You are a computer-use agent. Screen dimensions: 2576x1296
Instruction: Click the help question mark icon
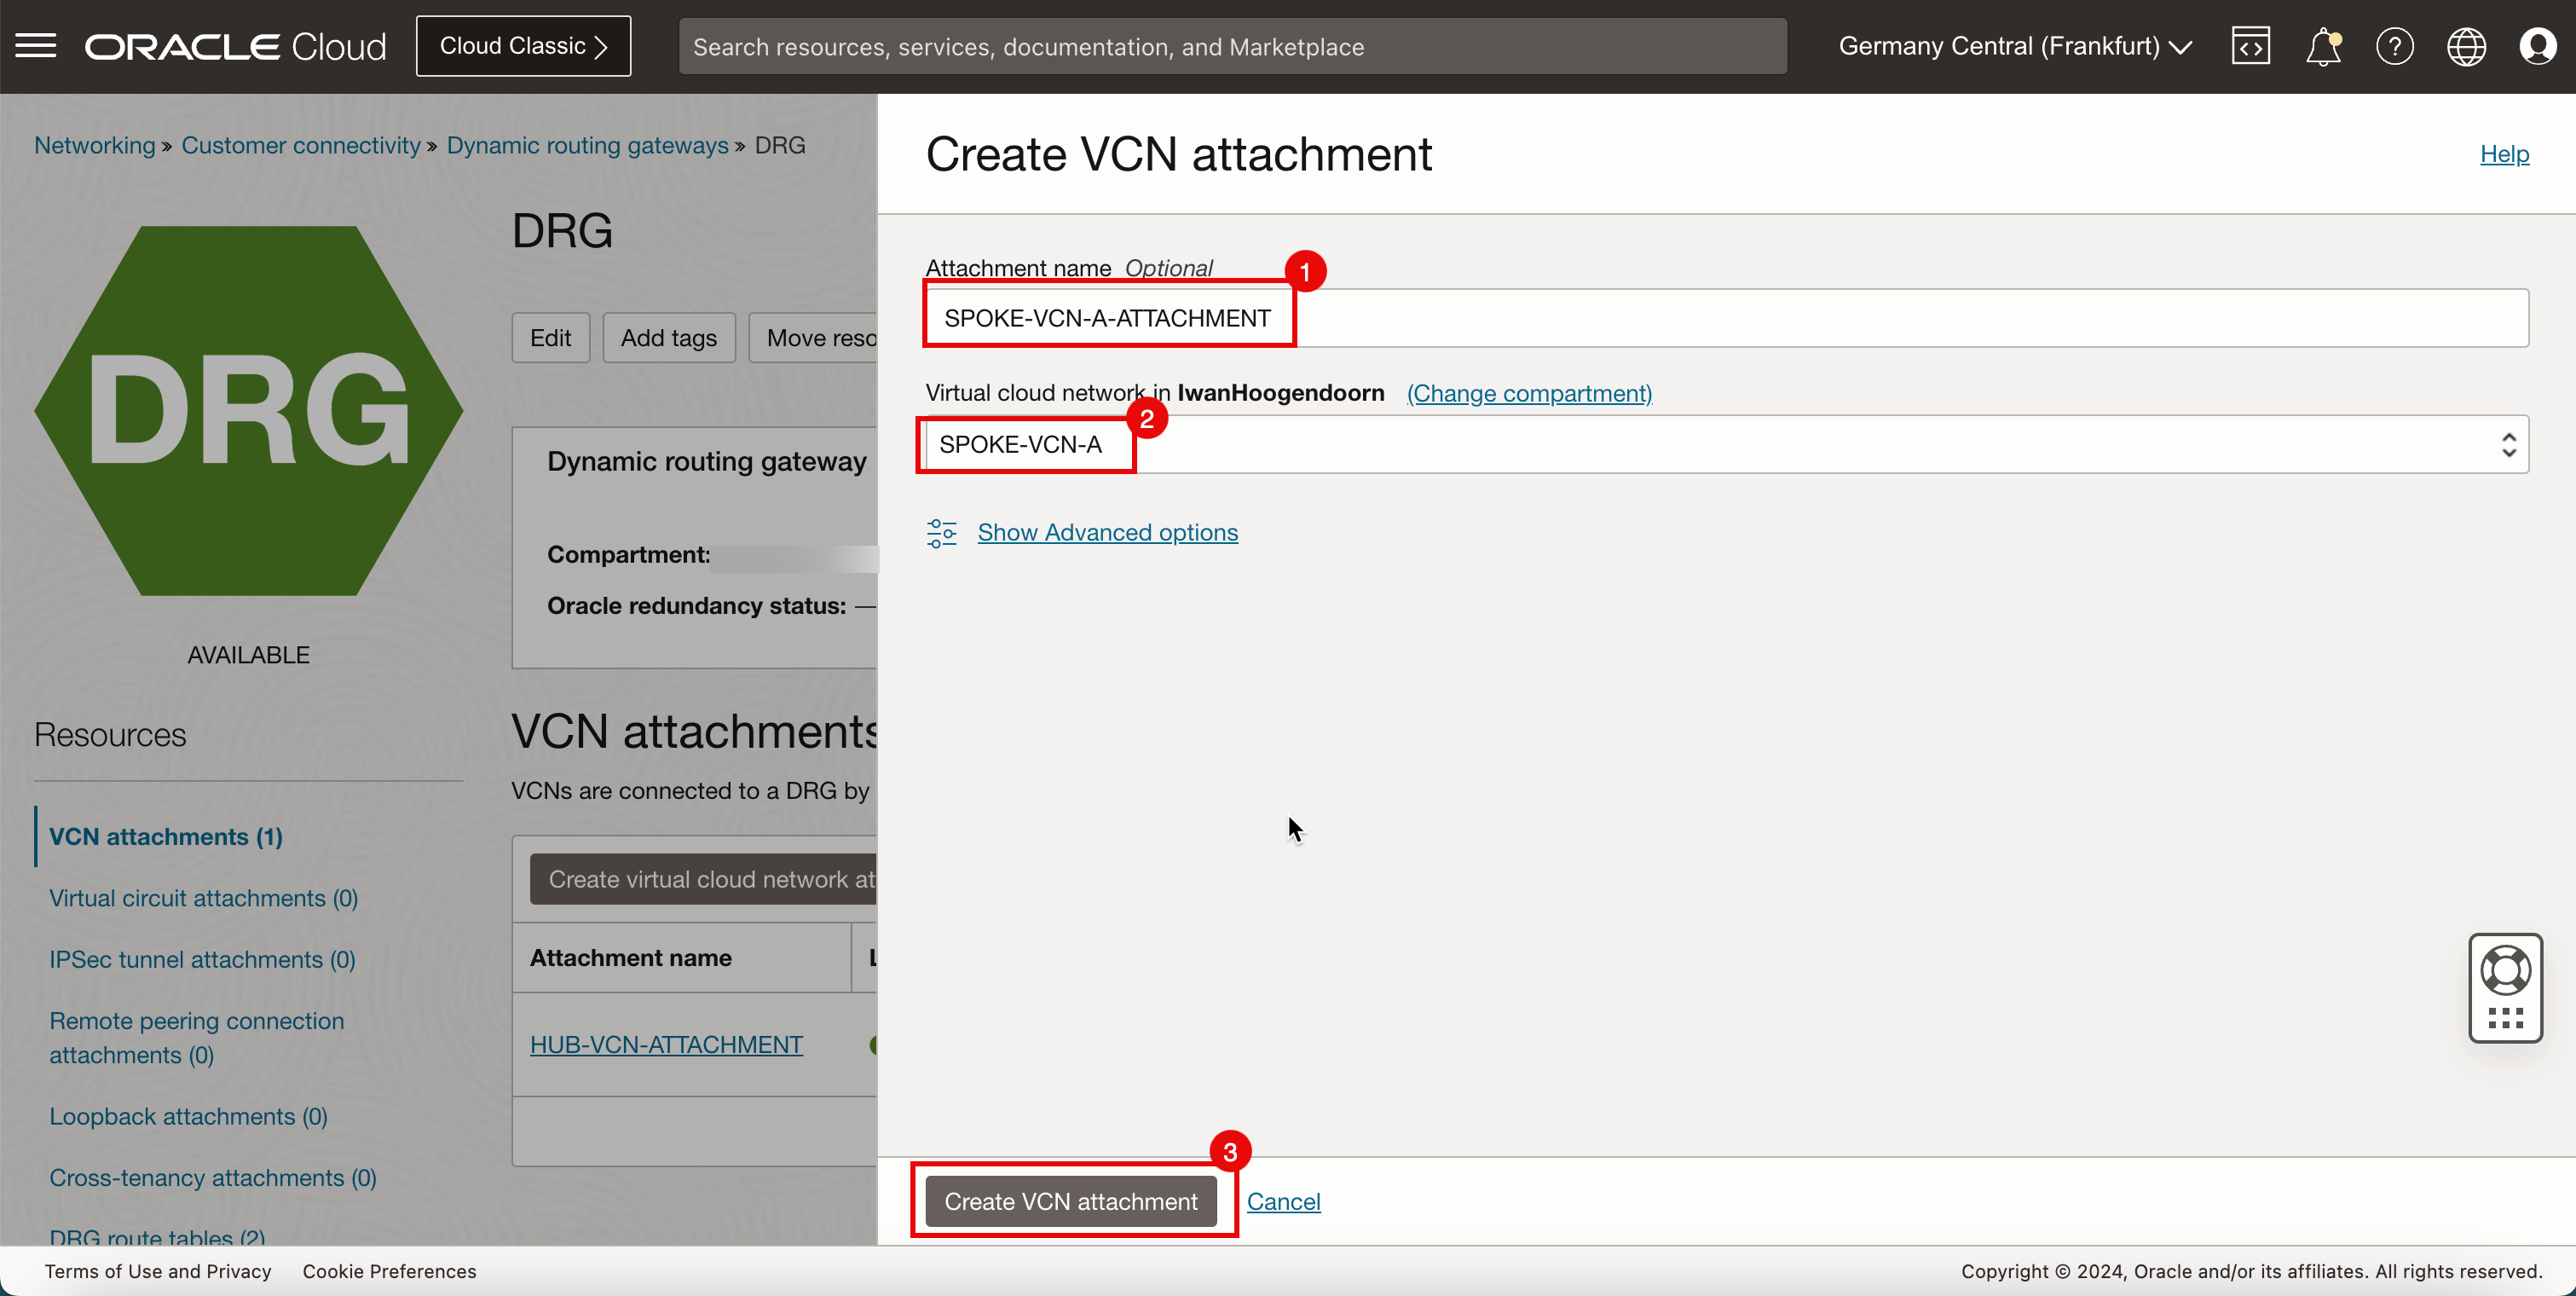[x=2393, y=46]
